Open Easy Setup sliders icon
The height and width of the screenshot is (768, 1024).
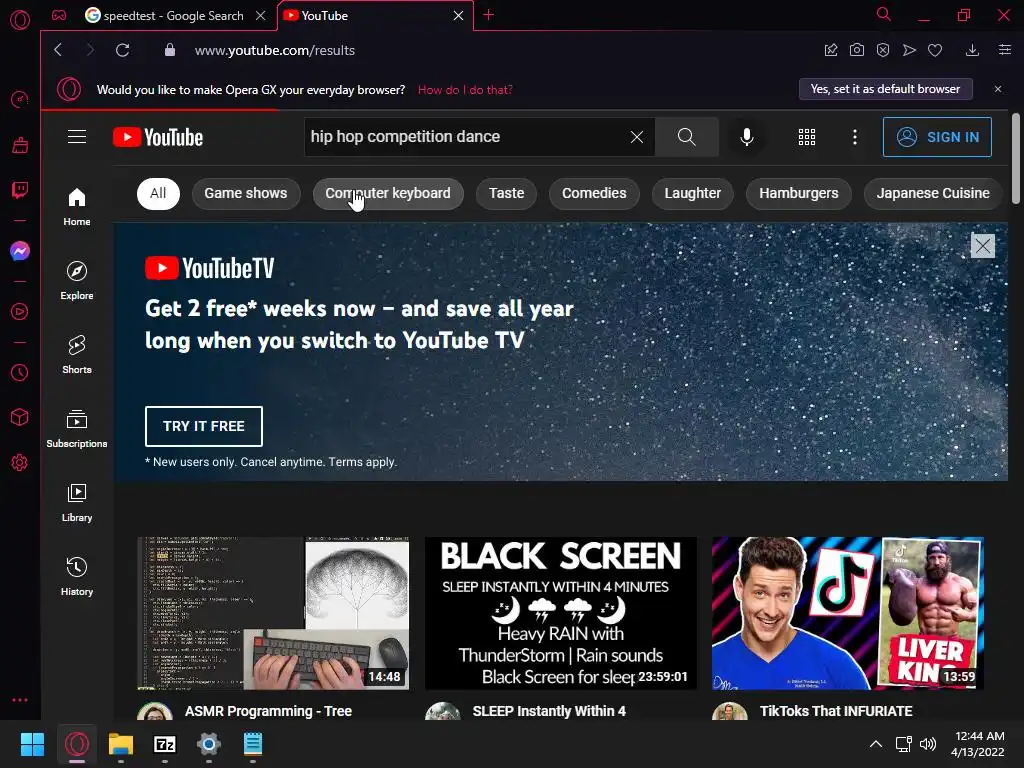[x=1005, y=50]
